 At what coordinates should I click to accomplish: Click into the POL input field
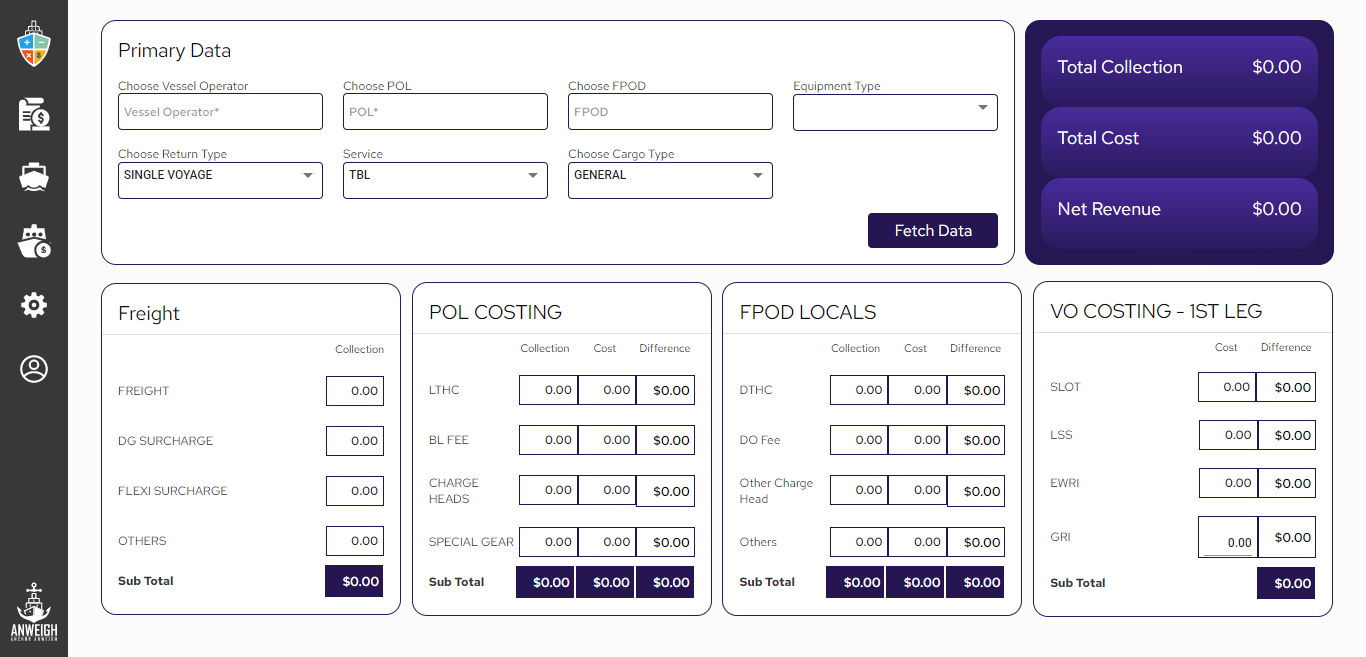tap(445, 112)
